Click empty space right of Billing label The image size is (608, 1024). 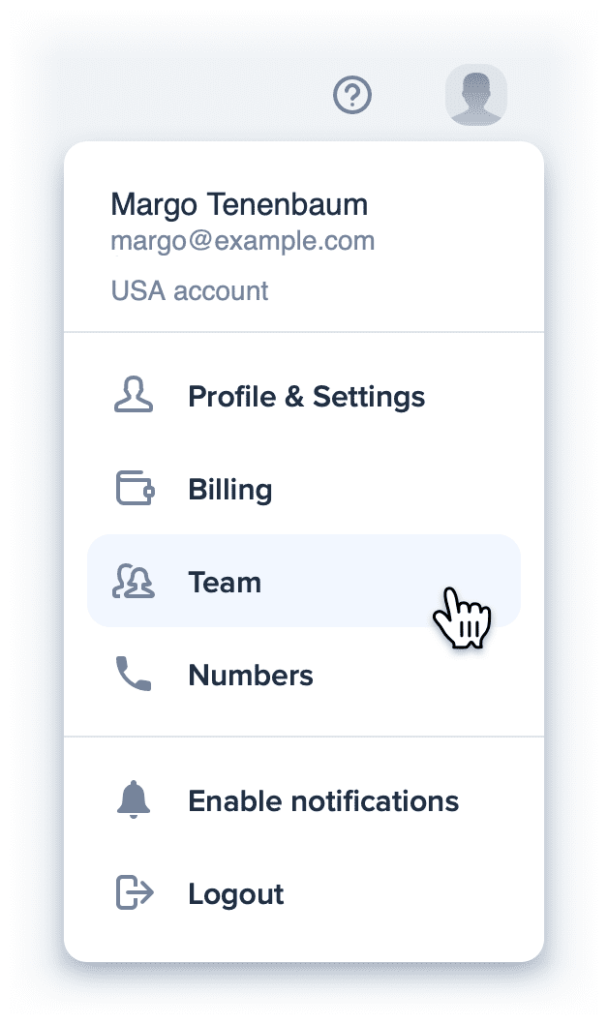[x=400, y=490]
